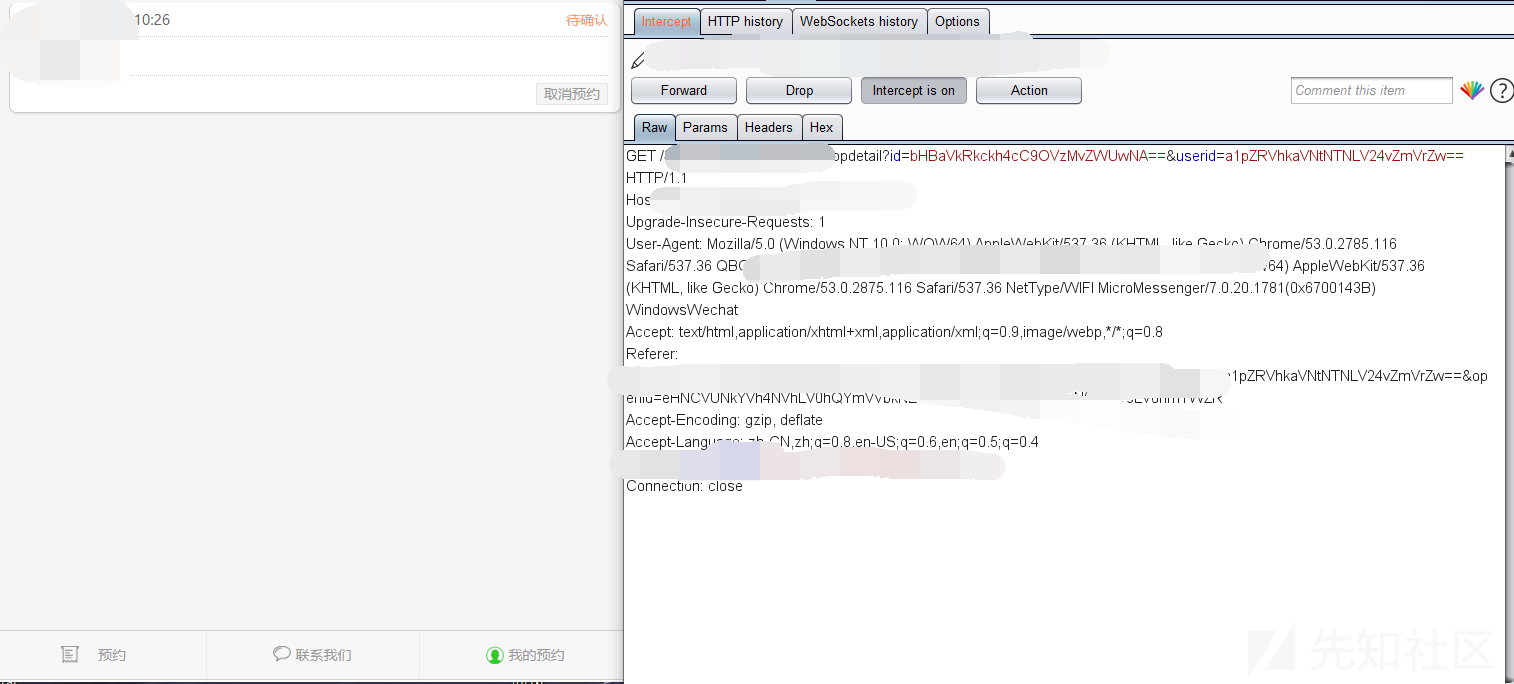Viewport: 1514px width, 684px height.
Task: Open the rainbow highlight color picker
Action: point(1472,91)
